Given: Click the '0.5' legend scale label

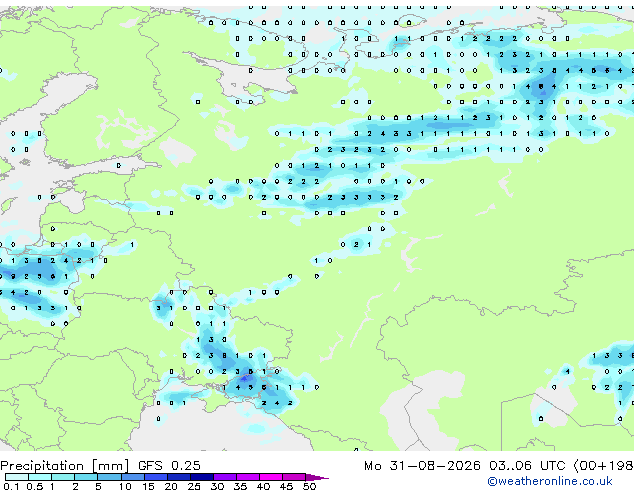Looking at the screenshot, I should (x=34, y=486).
